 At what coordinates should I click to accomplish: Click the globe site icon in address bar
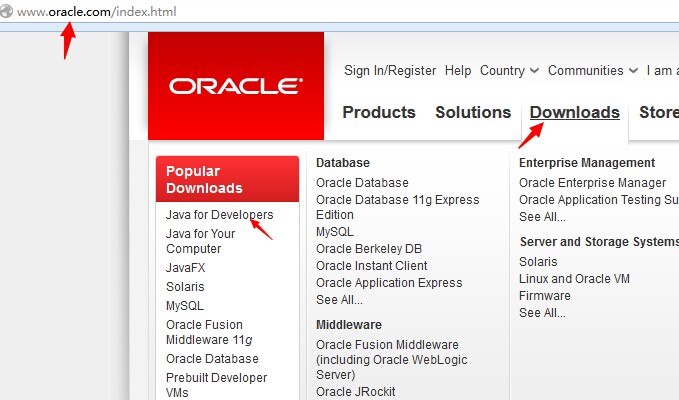pos(6,11)
